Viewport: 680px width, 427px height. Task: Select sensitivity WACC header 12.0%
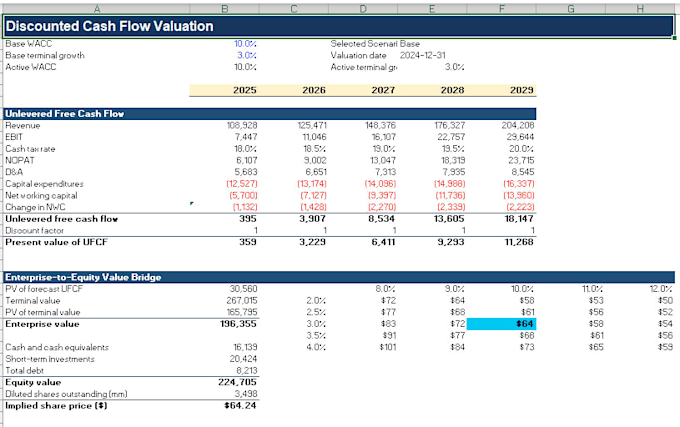[661, 289]
